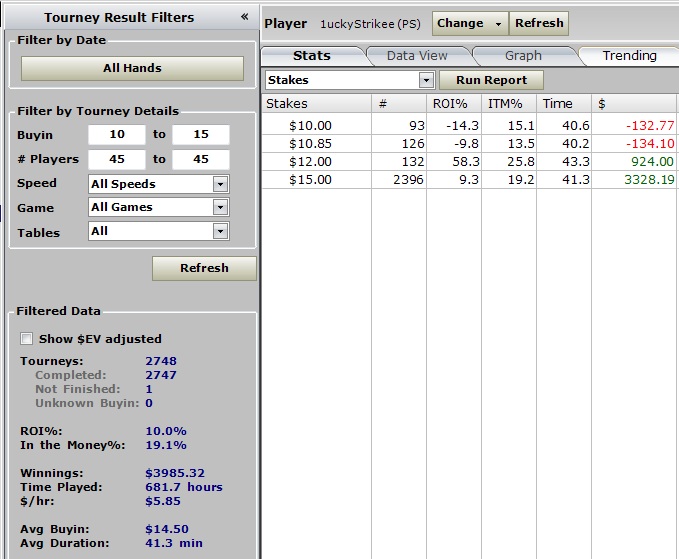
Task: Sort by the # column header
Action: (x=399, y=104)
